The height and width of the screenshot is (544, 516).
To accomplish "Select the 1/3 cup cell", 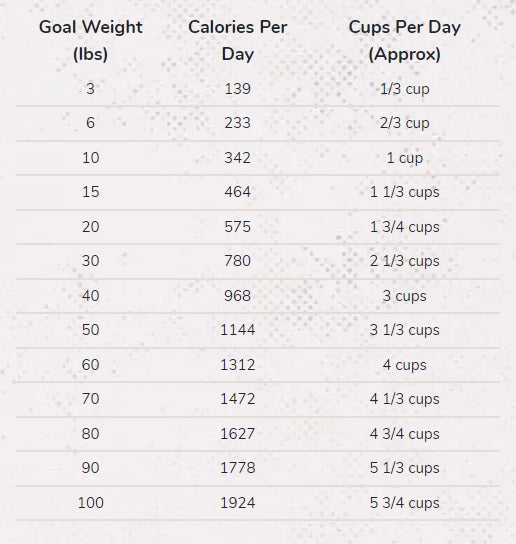I will pyautogui.click(x=405, y=89).
